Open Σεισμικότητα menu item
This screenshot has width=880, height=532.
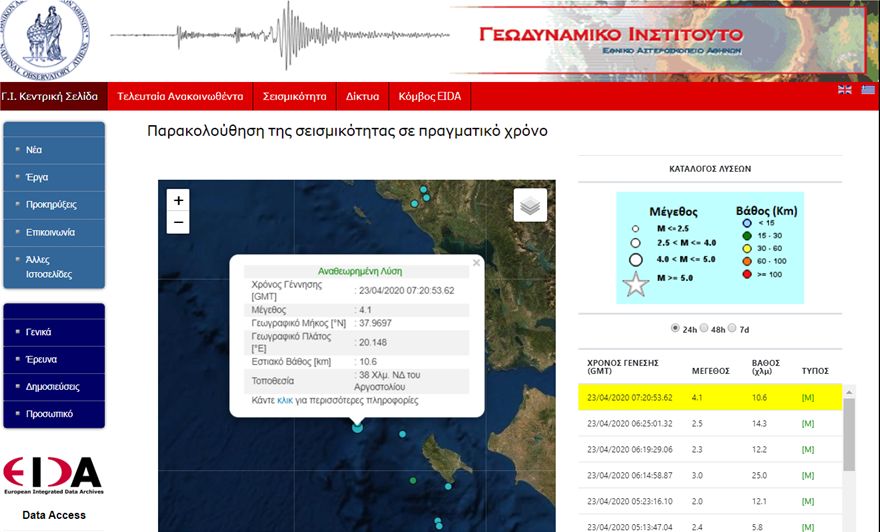(295, 97)
